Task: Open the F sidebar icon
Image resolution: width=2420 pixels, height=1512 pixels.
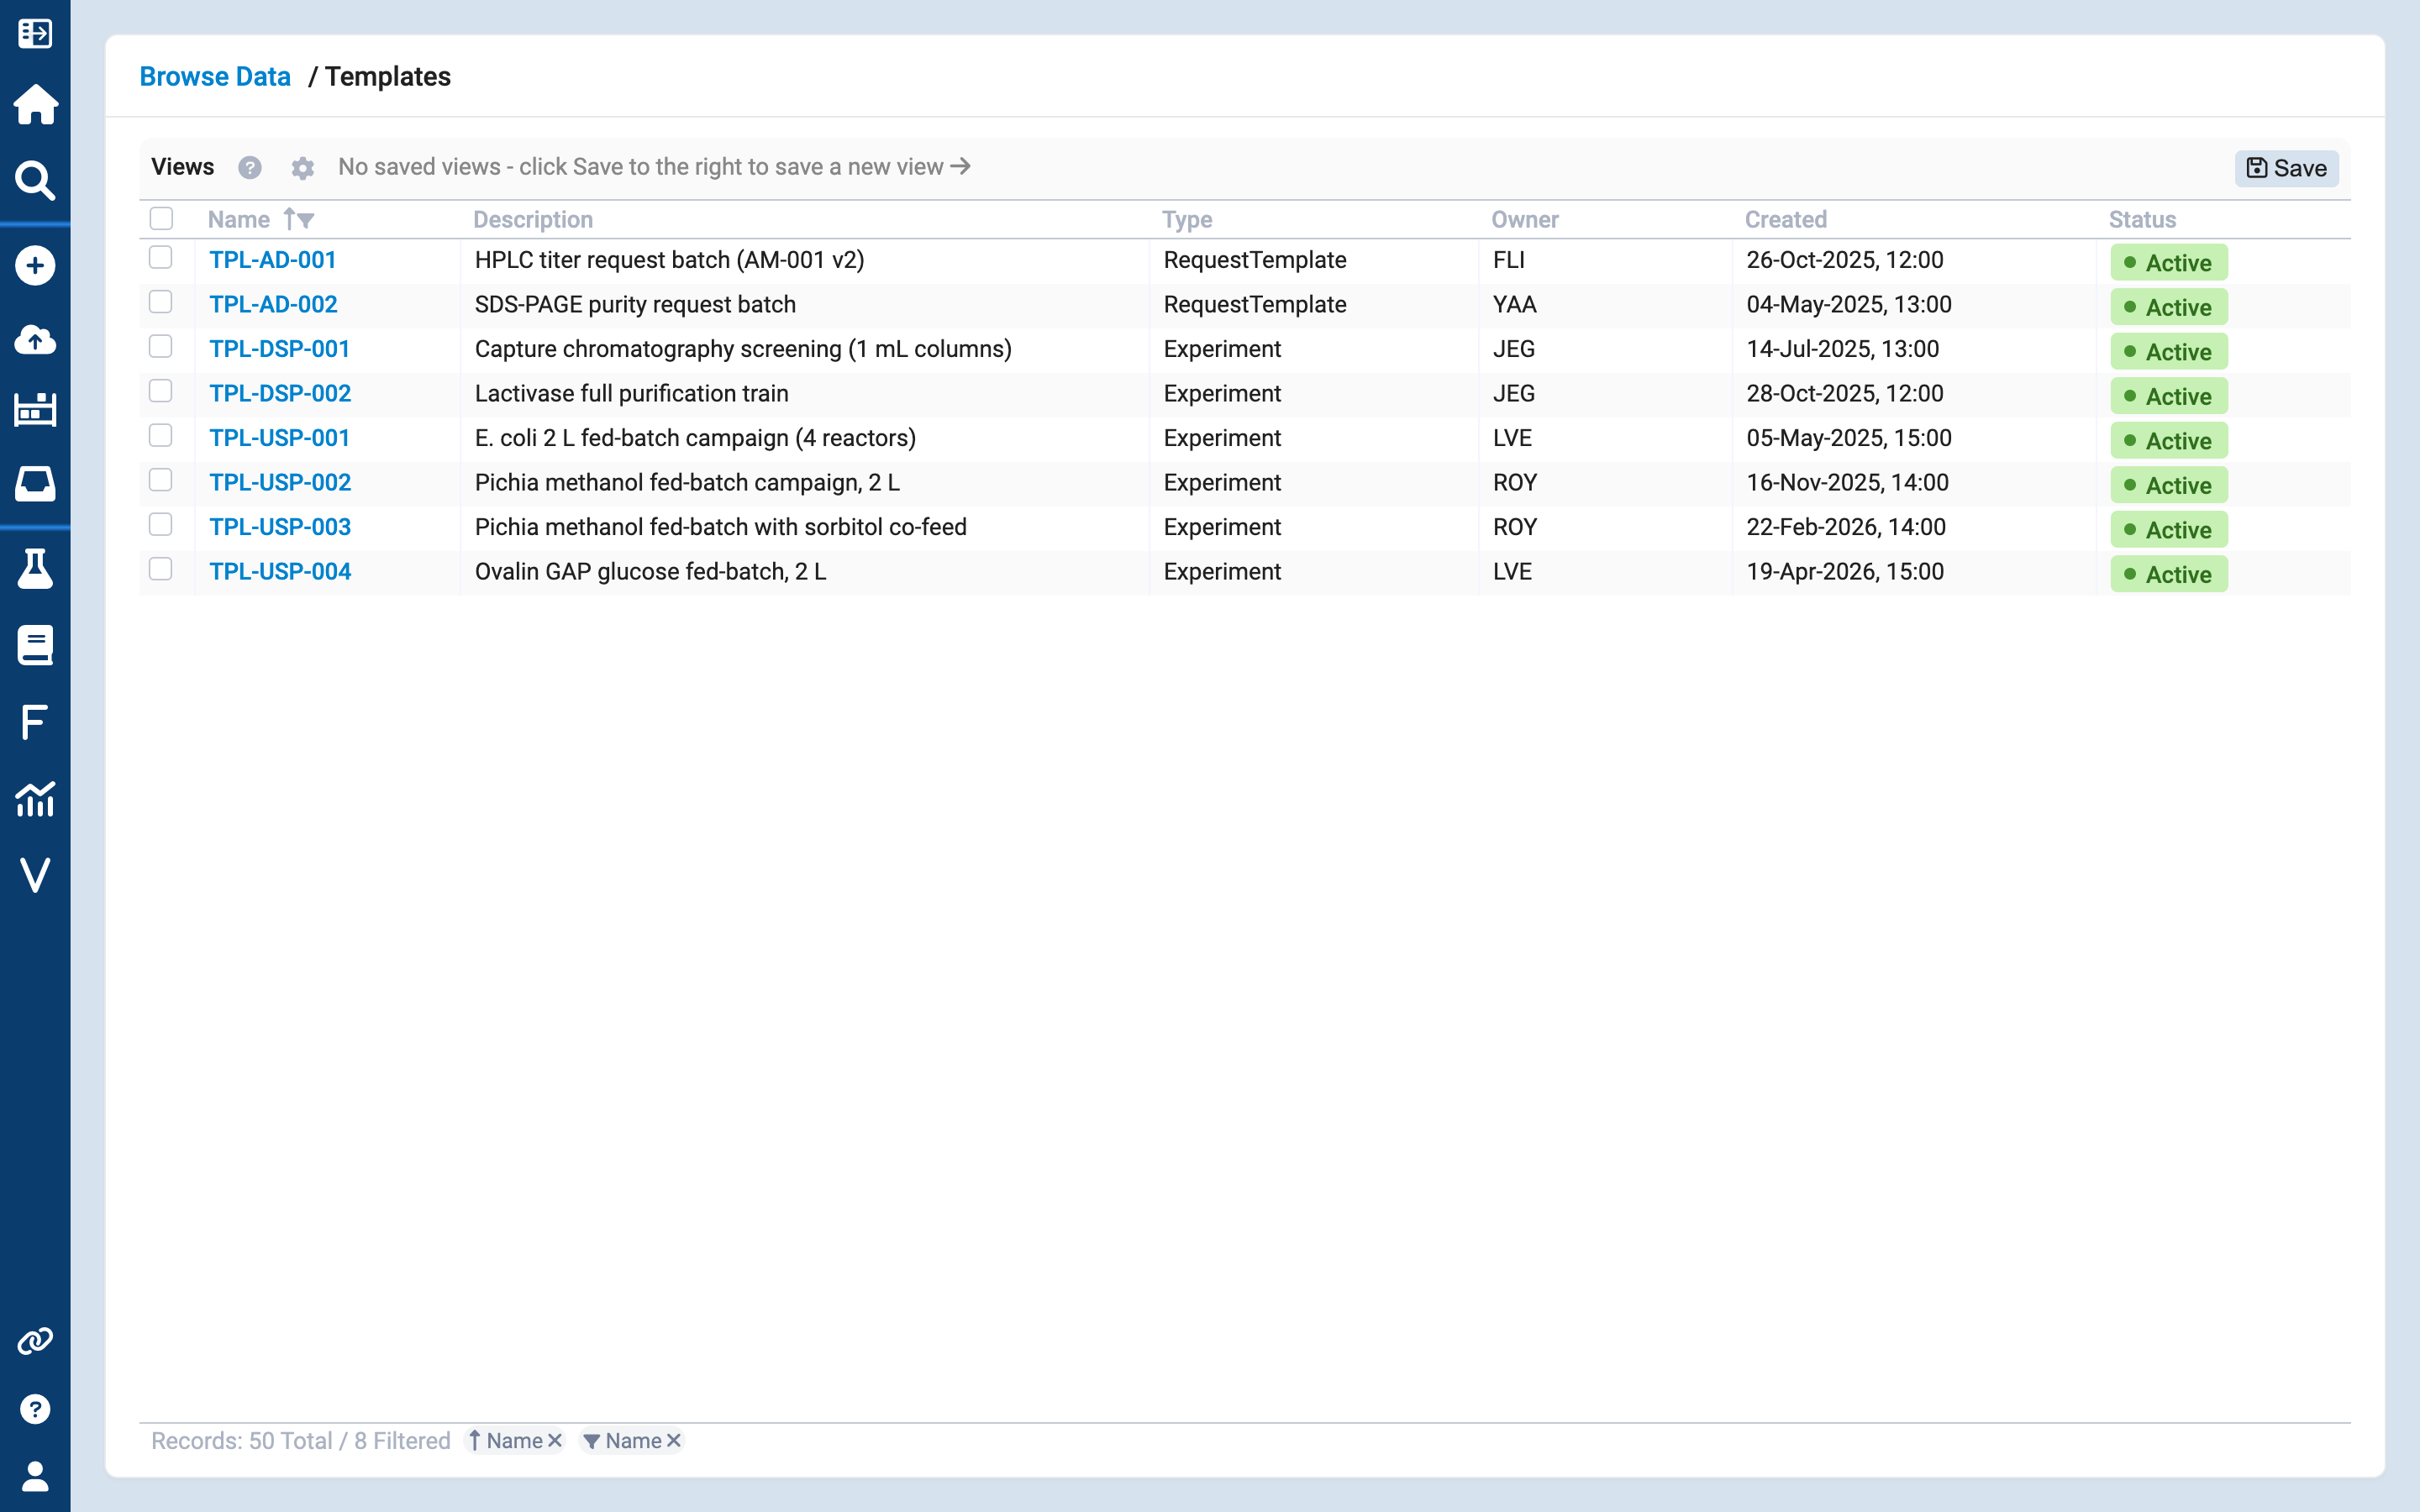Action: coord(35,721)
